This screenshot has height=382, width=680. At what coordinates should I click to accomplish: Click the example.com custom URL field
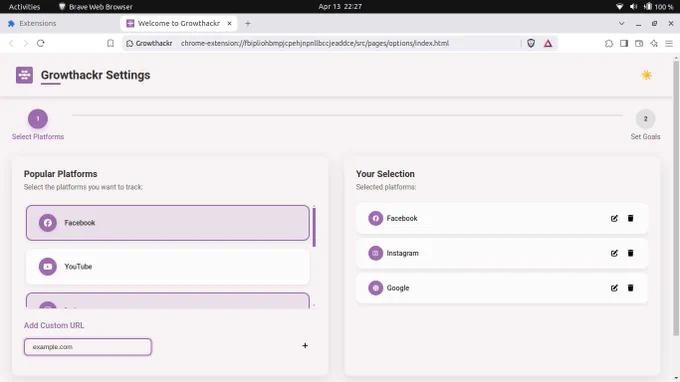(x=88, y=347)
